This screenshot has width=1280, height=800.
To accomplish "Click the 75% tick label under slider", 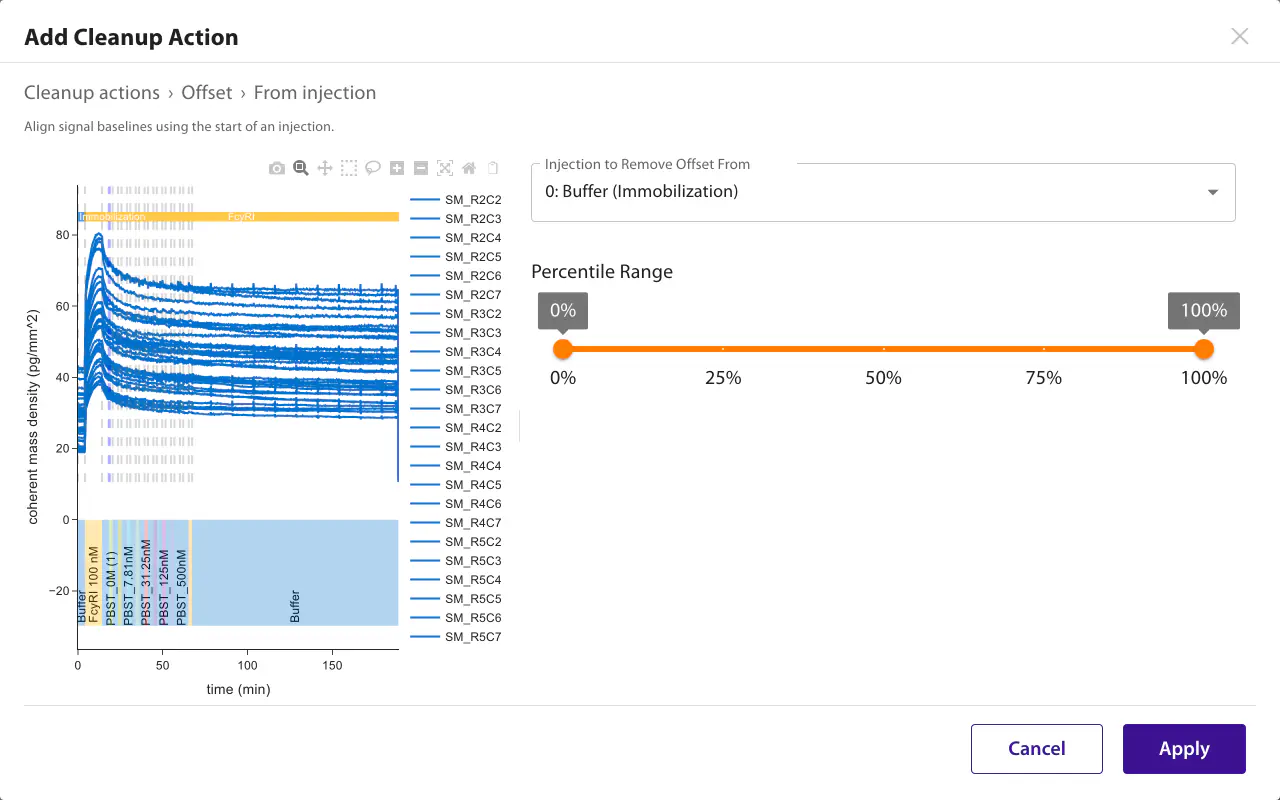I will coord(1044,378).
